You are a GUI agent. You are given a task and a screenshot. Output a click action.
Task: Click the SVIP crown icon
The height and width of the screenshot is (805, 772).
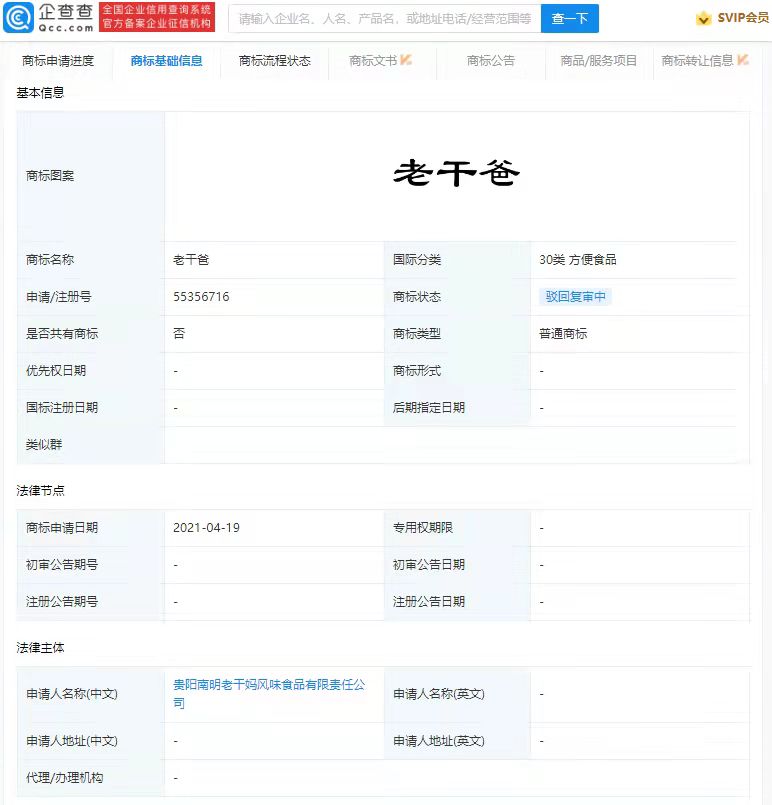pos(703,19)
